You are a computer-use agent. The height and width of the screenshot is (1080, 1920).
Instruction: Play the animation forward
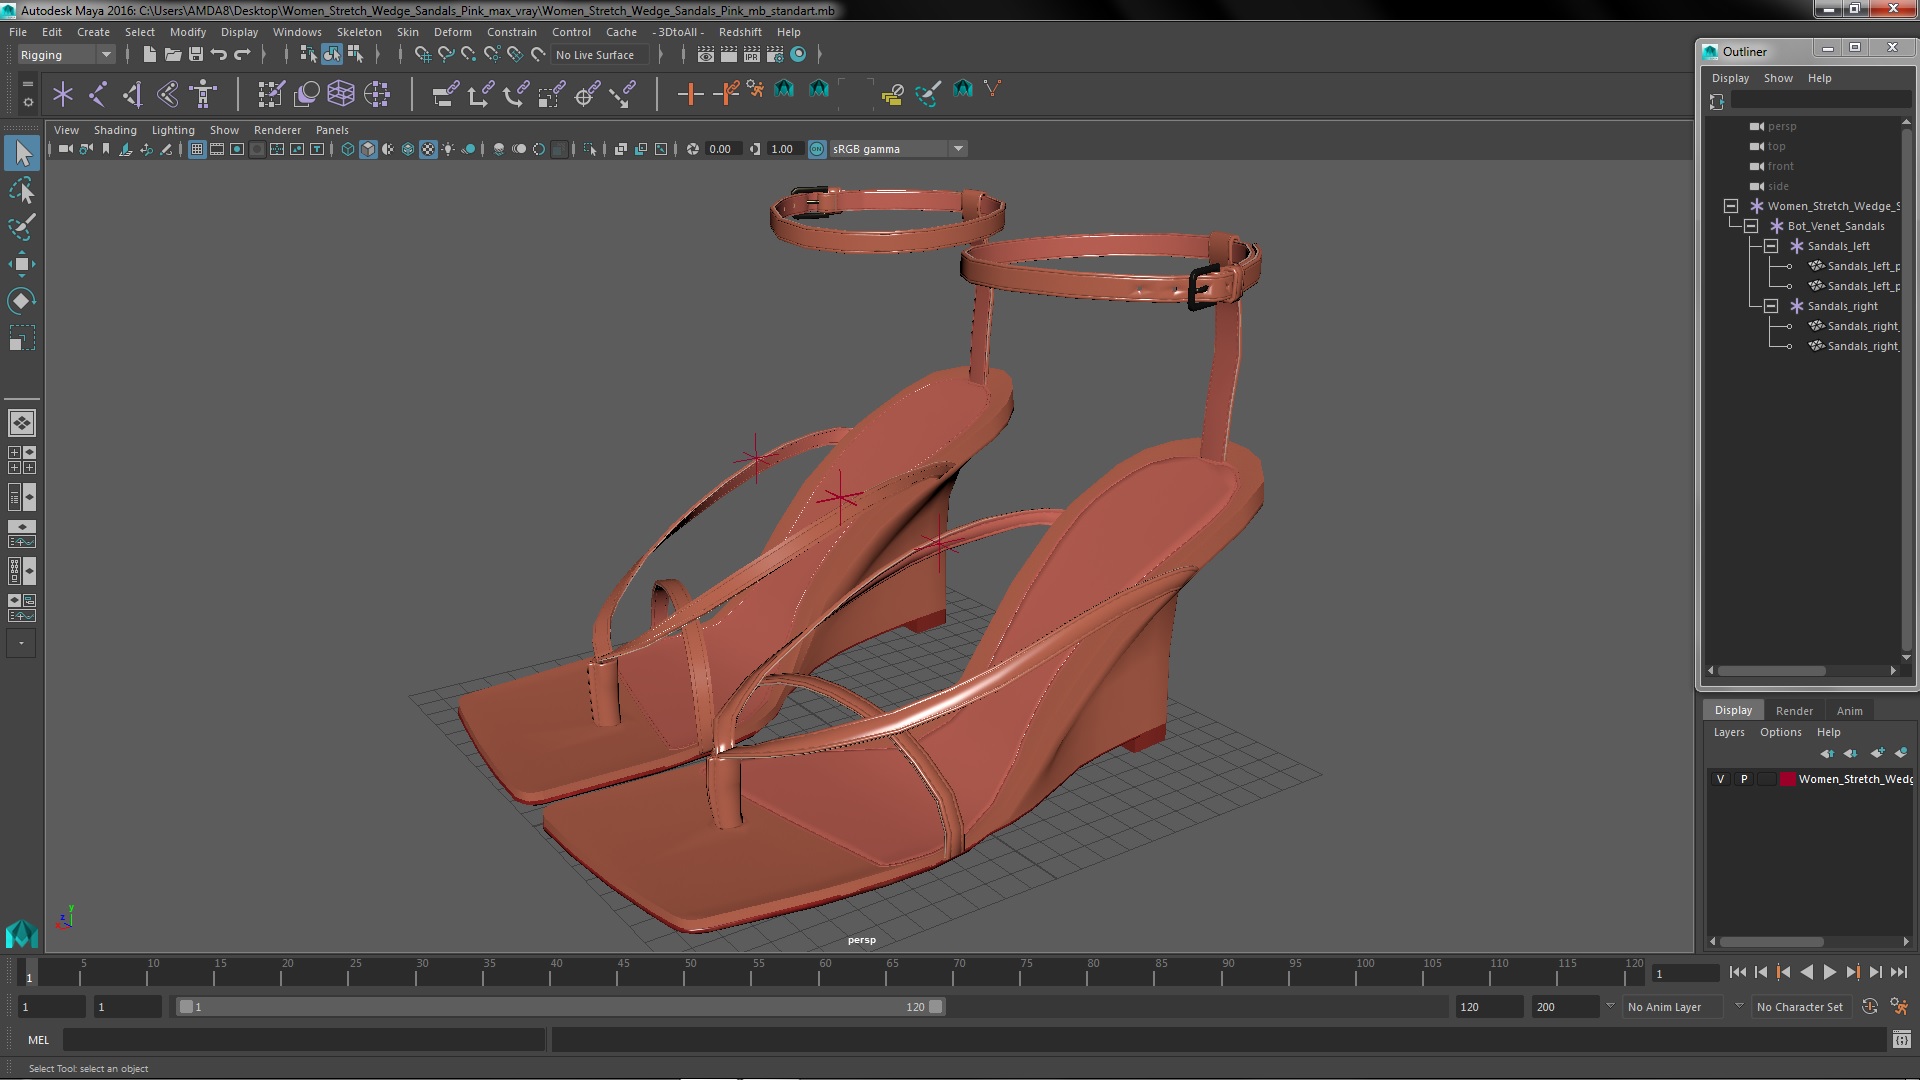[1829, 972]
